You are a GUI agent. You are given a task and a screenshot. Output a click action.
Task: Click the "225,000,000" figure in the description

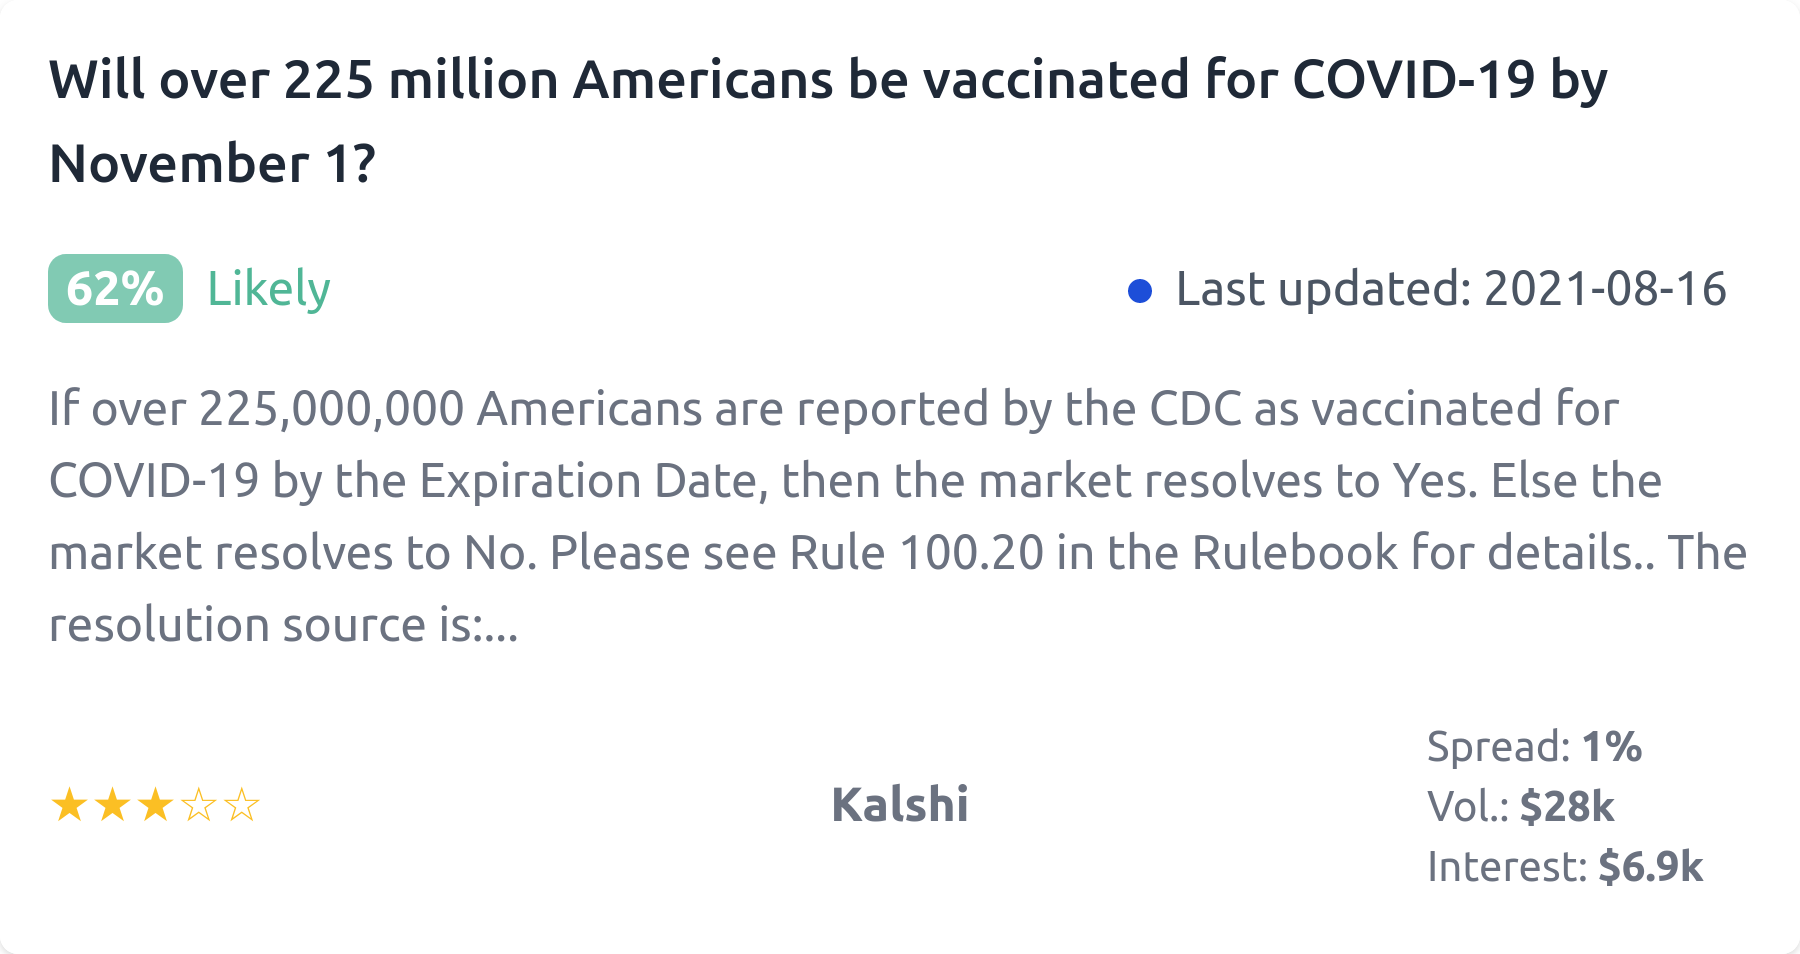click(x=331, y=409)
